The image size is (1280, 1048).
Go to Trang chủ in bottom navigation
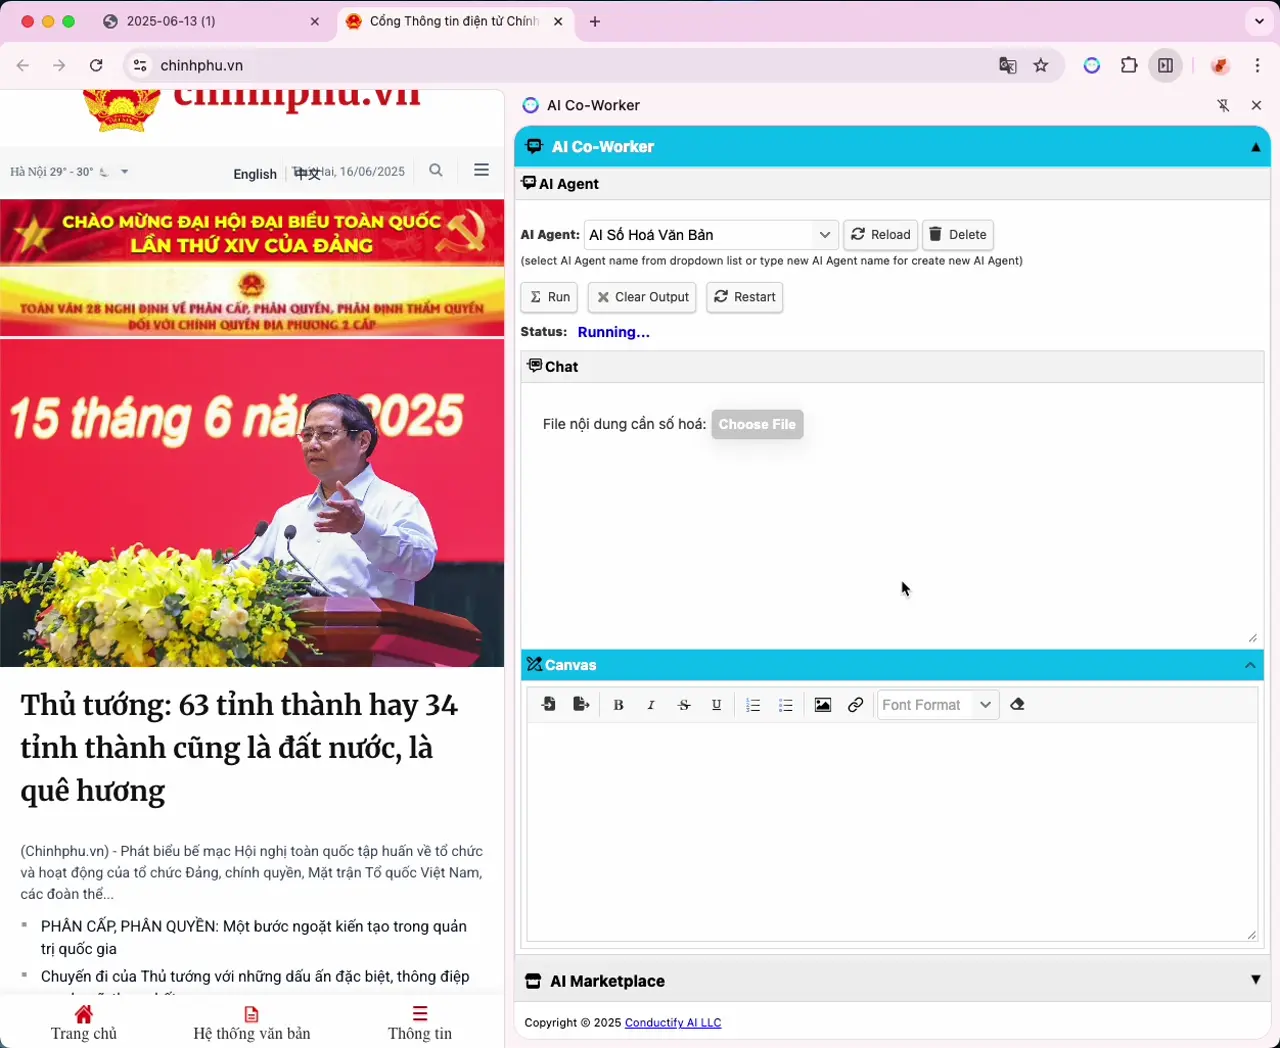pos(84,1023)
